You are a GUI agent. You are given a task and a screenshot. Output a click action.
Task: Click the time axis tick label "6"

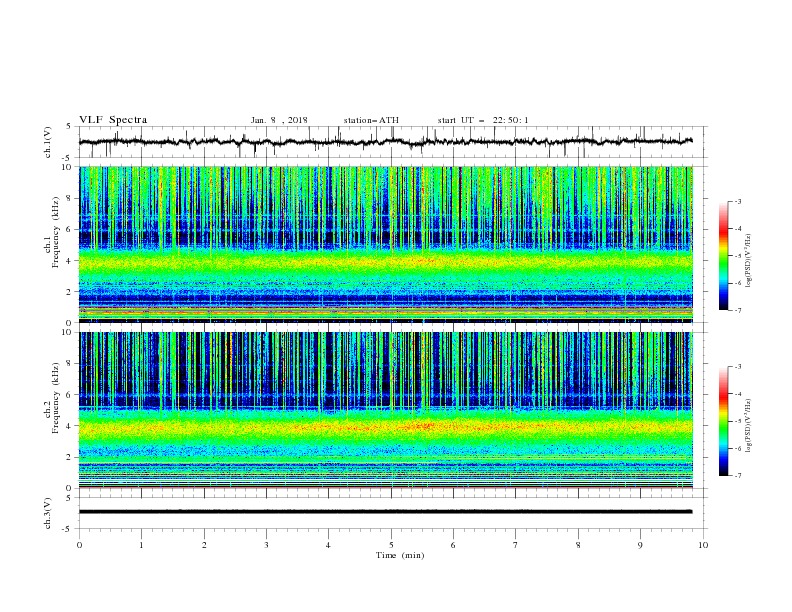tap(454, 545)
